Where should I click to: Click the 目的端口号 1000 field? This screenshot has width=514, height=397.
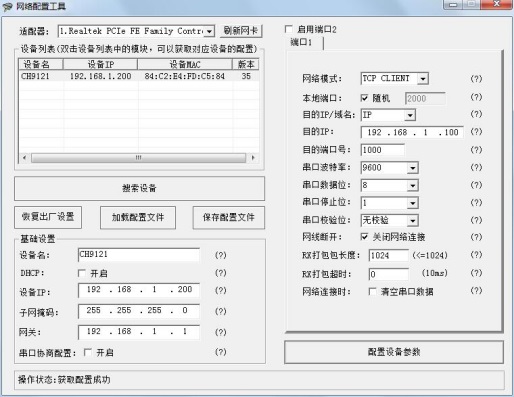click(x=383, y=150)
